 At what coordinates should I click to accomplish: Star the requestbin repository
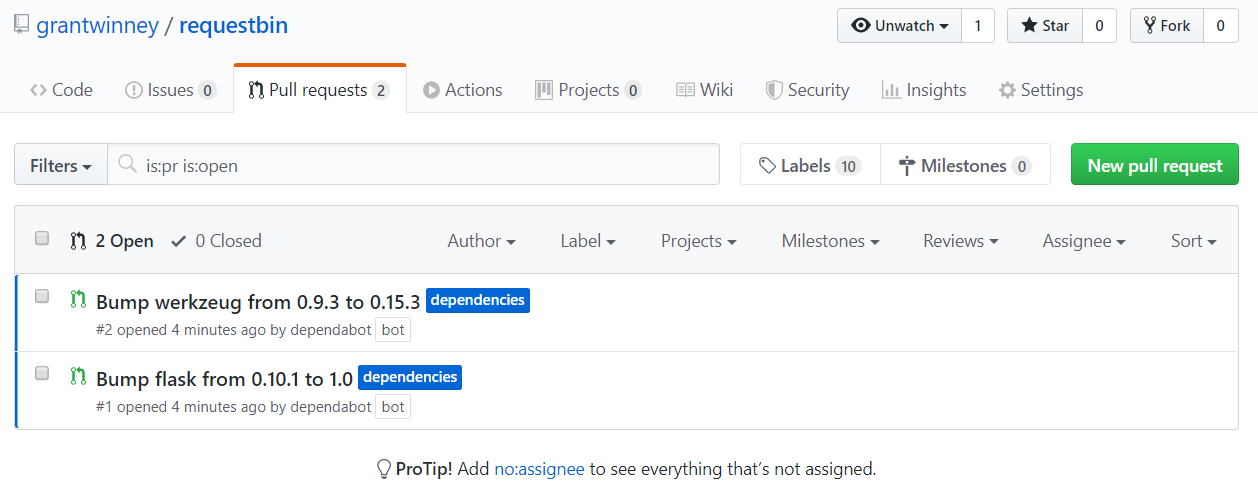pos(1045,26)
